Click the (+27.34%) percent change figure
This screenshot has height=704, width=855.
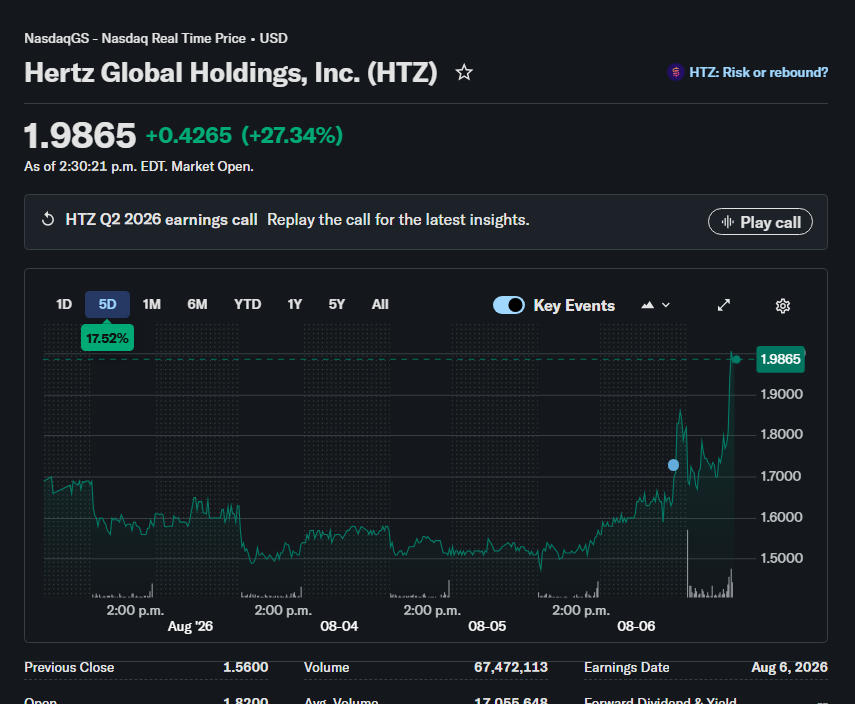pyautogui.click(x=292, y=136)
